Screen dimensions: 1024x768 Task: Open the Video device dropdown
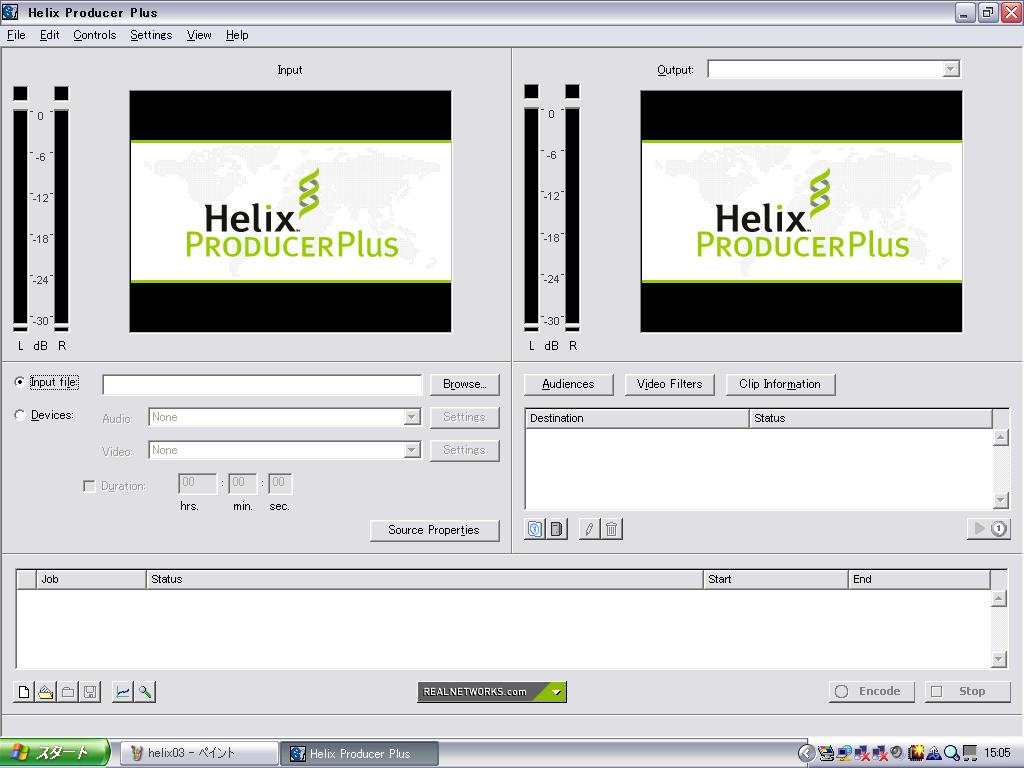(x=411, y=450)
